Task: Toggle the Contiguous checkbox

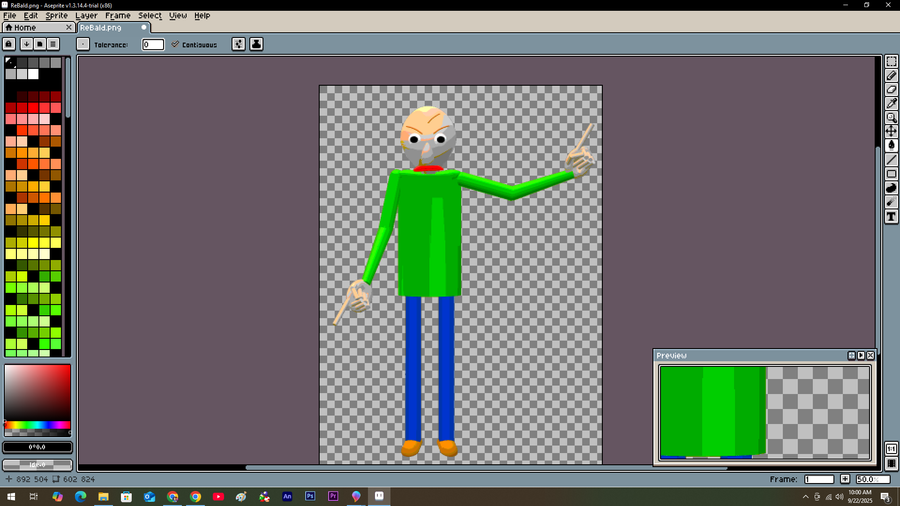Action: (194, 44)
